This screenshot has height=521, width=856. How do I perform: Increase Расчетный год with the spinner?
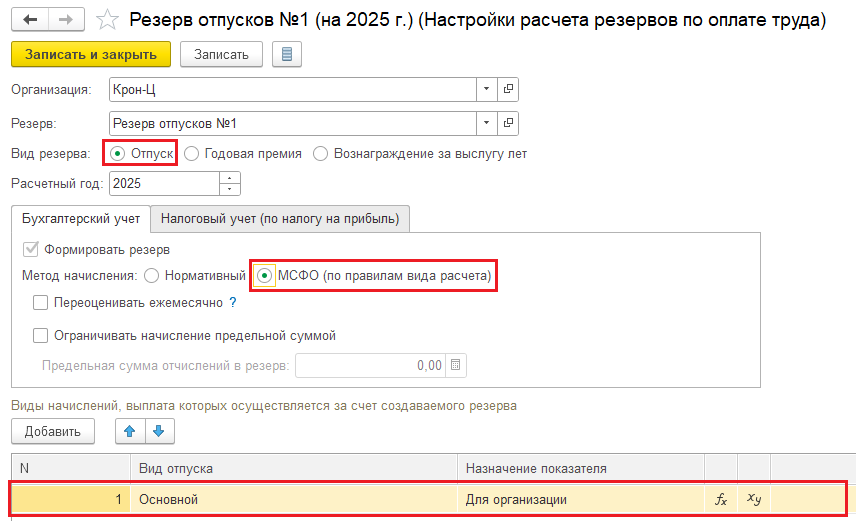pos(230,178)
